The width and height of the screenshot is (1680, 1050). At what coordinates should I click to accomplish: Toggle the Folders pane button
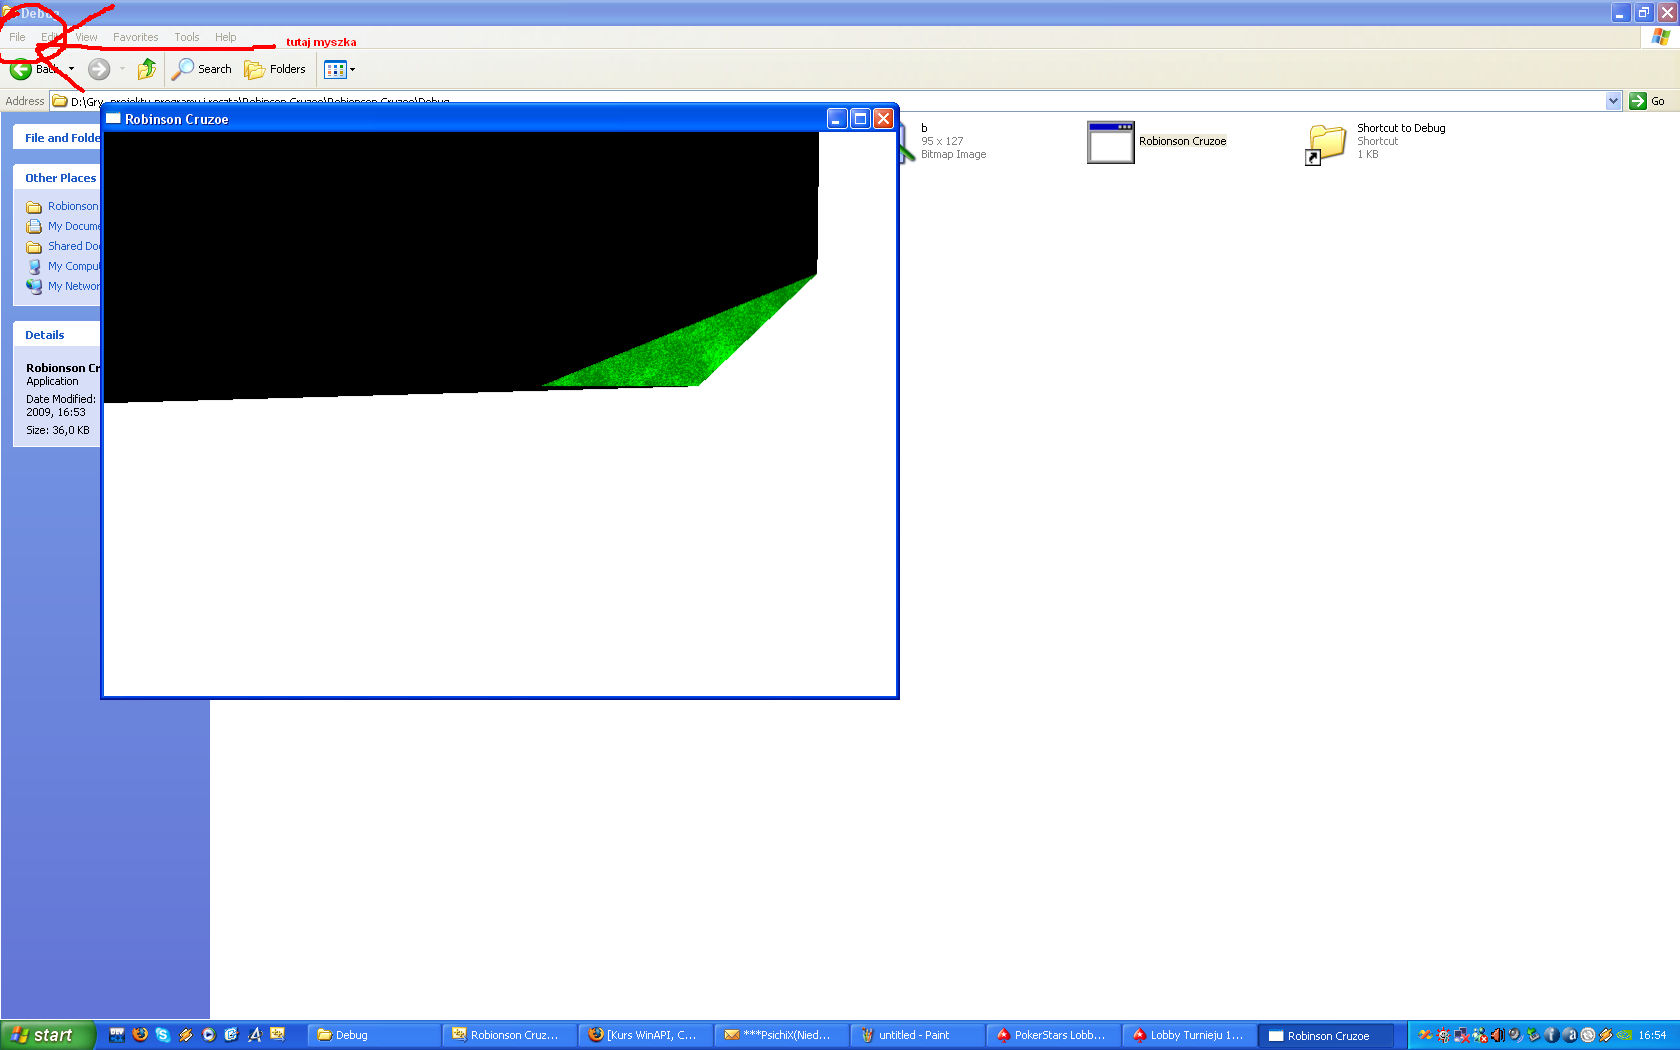(275, 69)
